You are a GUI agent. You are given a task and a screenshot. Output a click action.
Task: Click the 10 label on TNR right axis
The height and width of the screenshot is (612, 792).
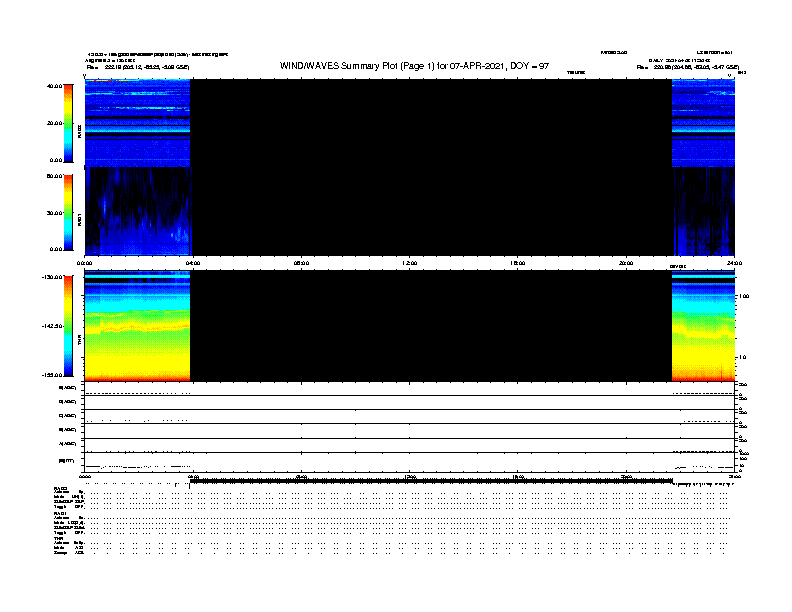[x=742, y=358]
